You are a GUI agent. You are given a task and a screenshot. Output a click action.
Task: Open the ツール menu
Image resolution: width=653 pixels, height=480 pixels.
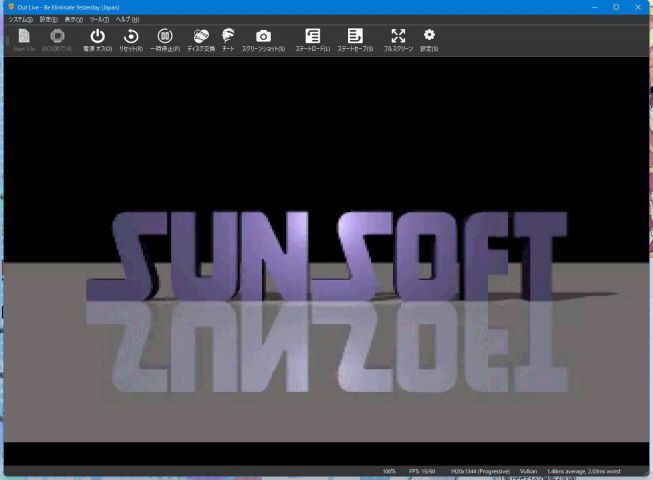[x=99, y=20]
